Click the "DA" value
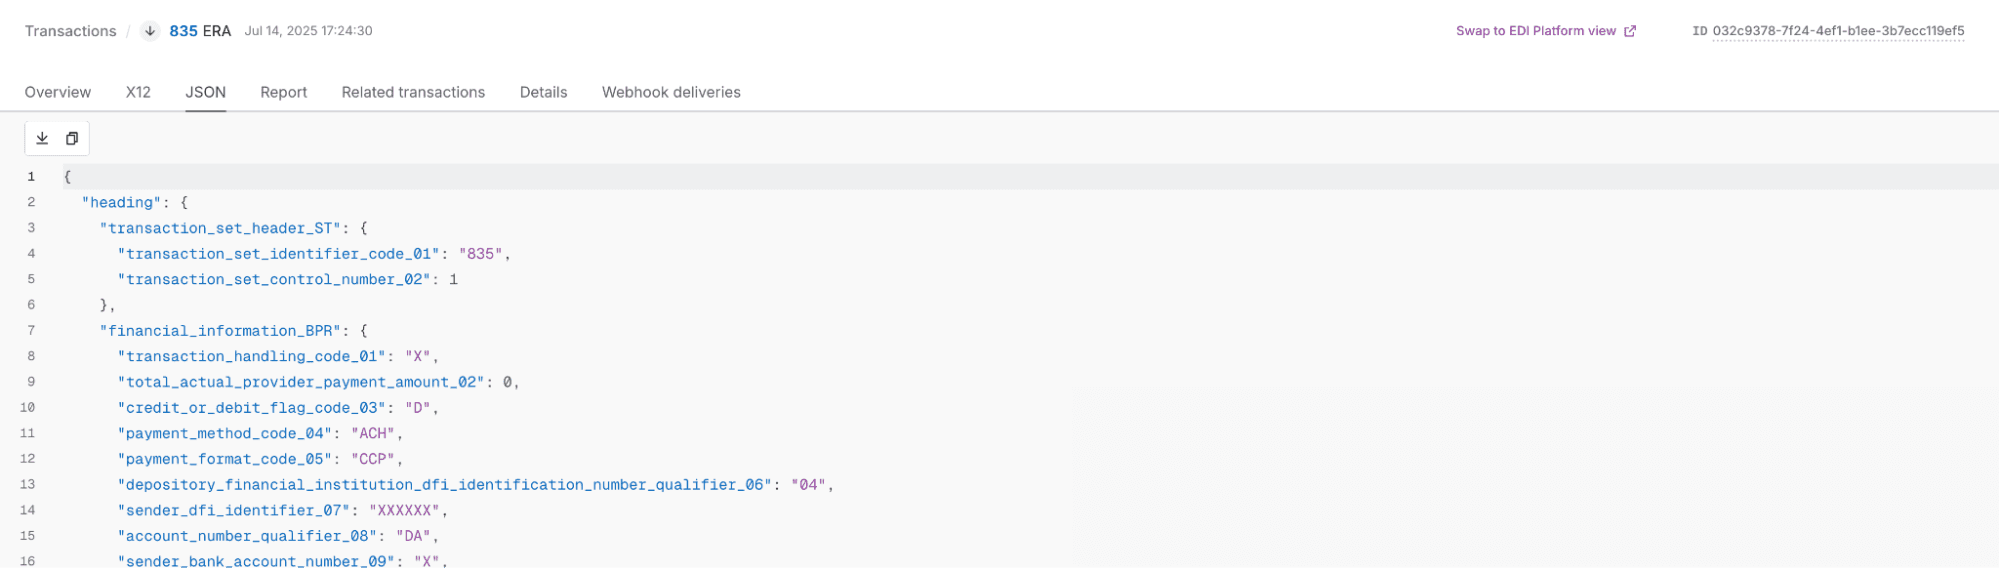Viewport: 1999px width, 569px height. [413, 536]
